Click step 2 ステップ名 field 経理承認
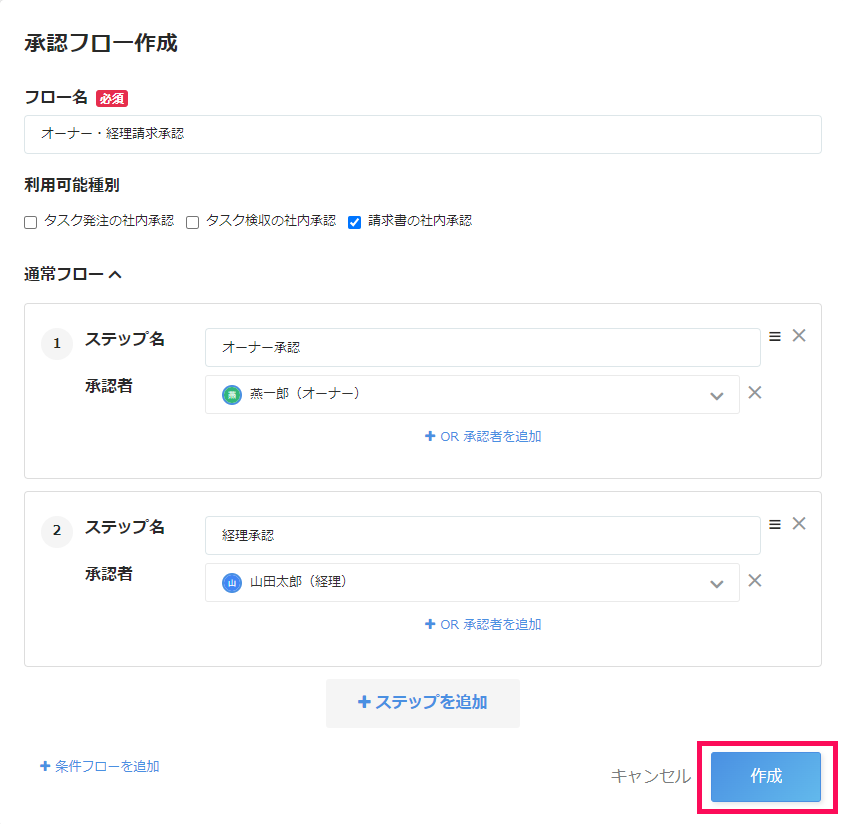Viewport: 843px width, 824px height. tap(482, 536)
